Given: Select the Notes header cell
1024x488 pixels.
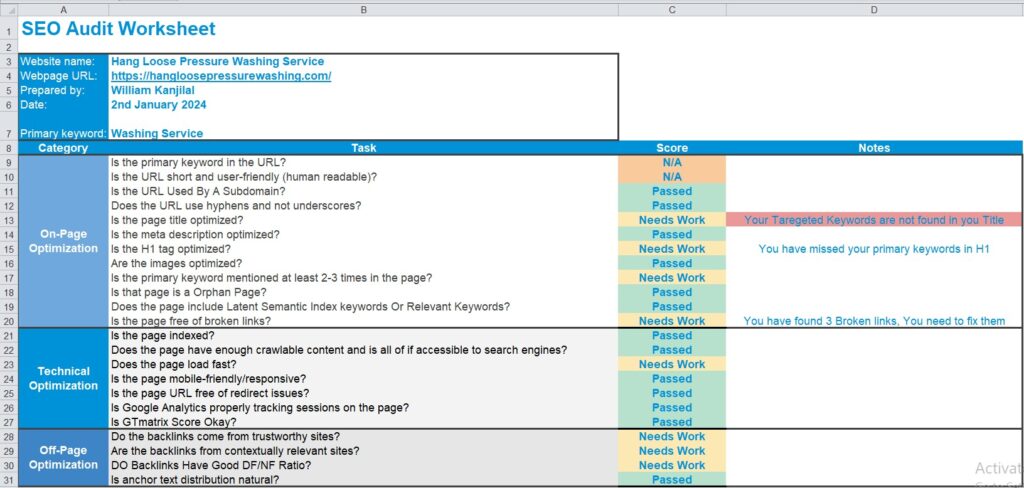Looking at the screenshot, I should (x=874, y=148).
